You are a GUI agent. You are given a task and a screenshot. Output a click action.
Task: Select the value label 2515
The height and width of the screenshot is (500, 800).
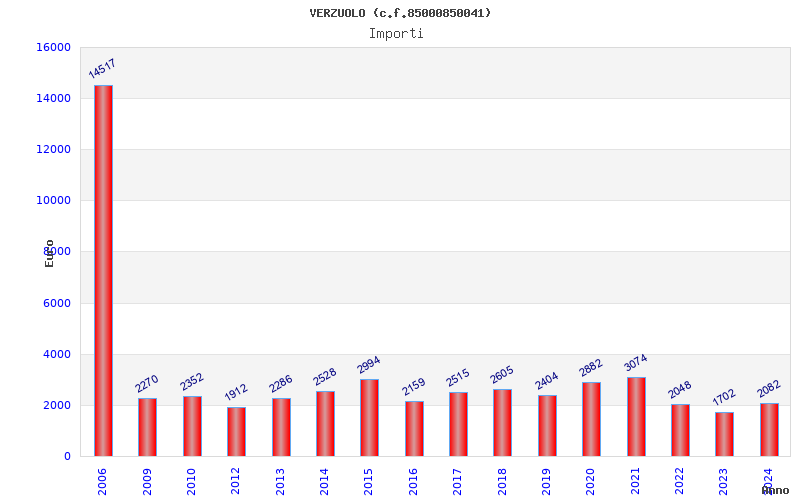tap(458, 378)
